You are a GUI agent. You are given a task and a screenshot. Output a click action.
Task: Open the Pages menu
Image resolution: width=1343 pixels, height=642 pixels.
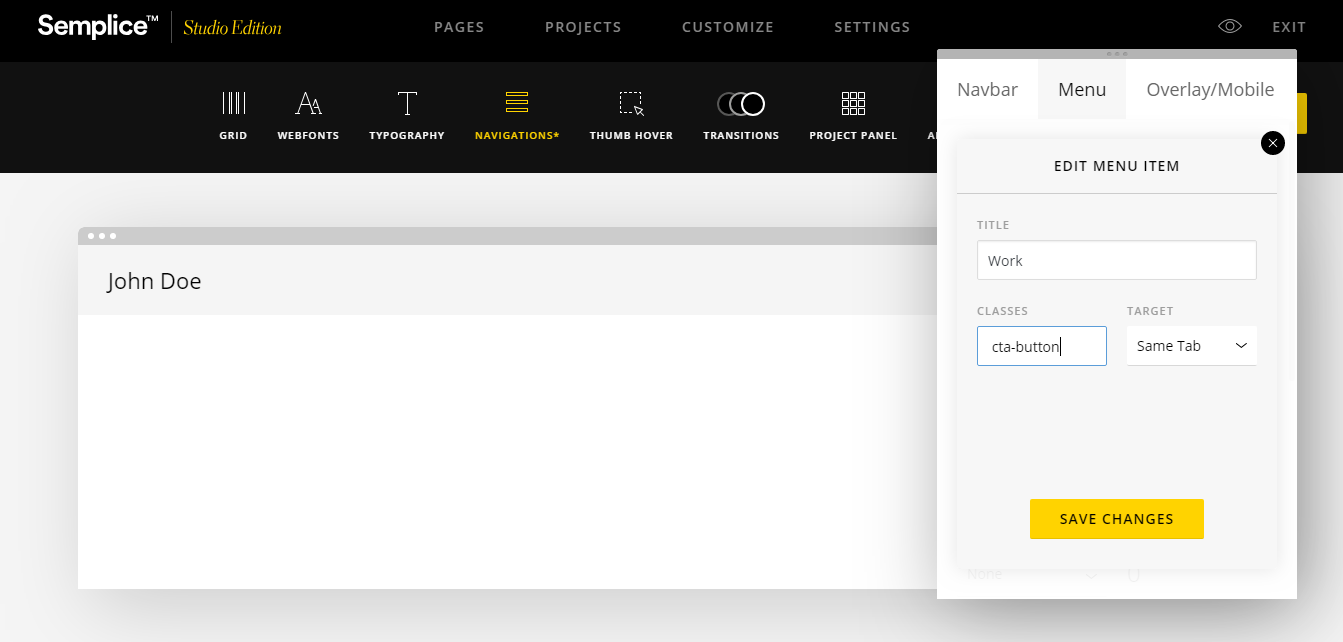pyautogui.click(x=459, y=27)
